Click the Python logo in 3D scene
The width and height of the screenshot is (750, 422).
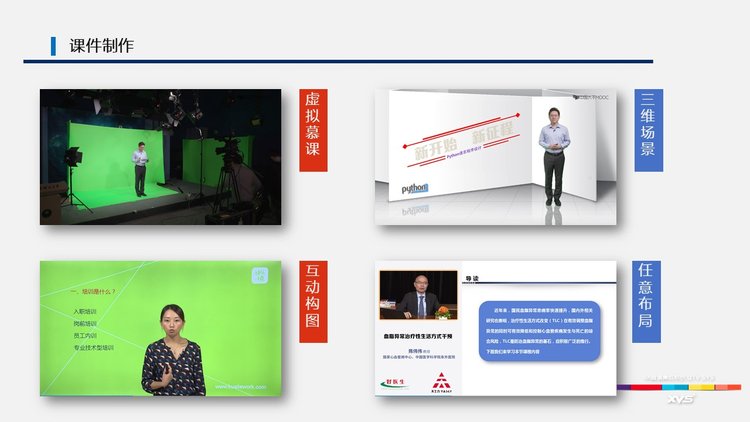click(414, 188)
